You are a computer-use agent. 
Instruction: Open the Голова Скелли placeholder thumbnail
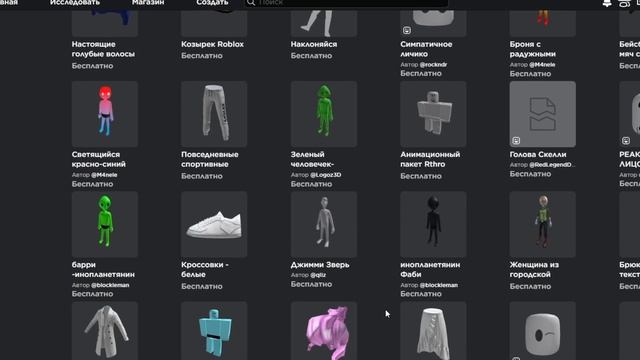[542, 114]
